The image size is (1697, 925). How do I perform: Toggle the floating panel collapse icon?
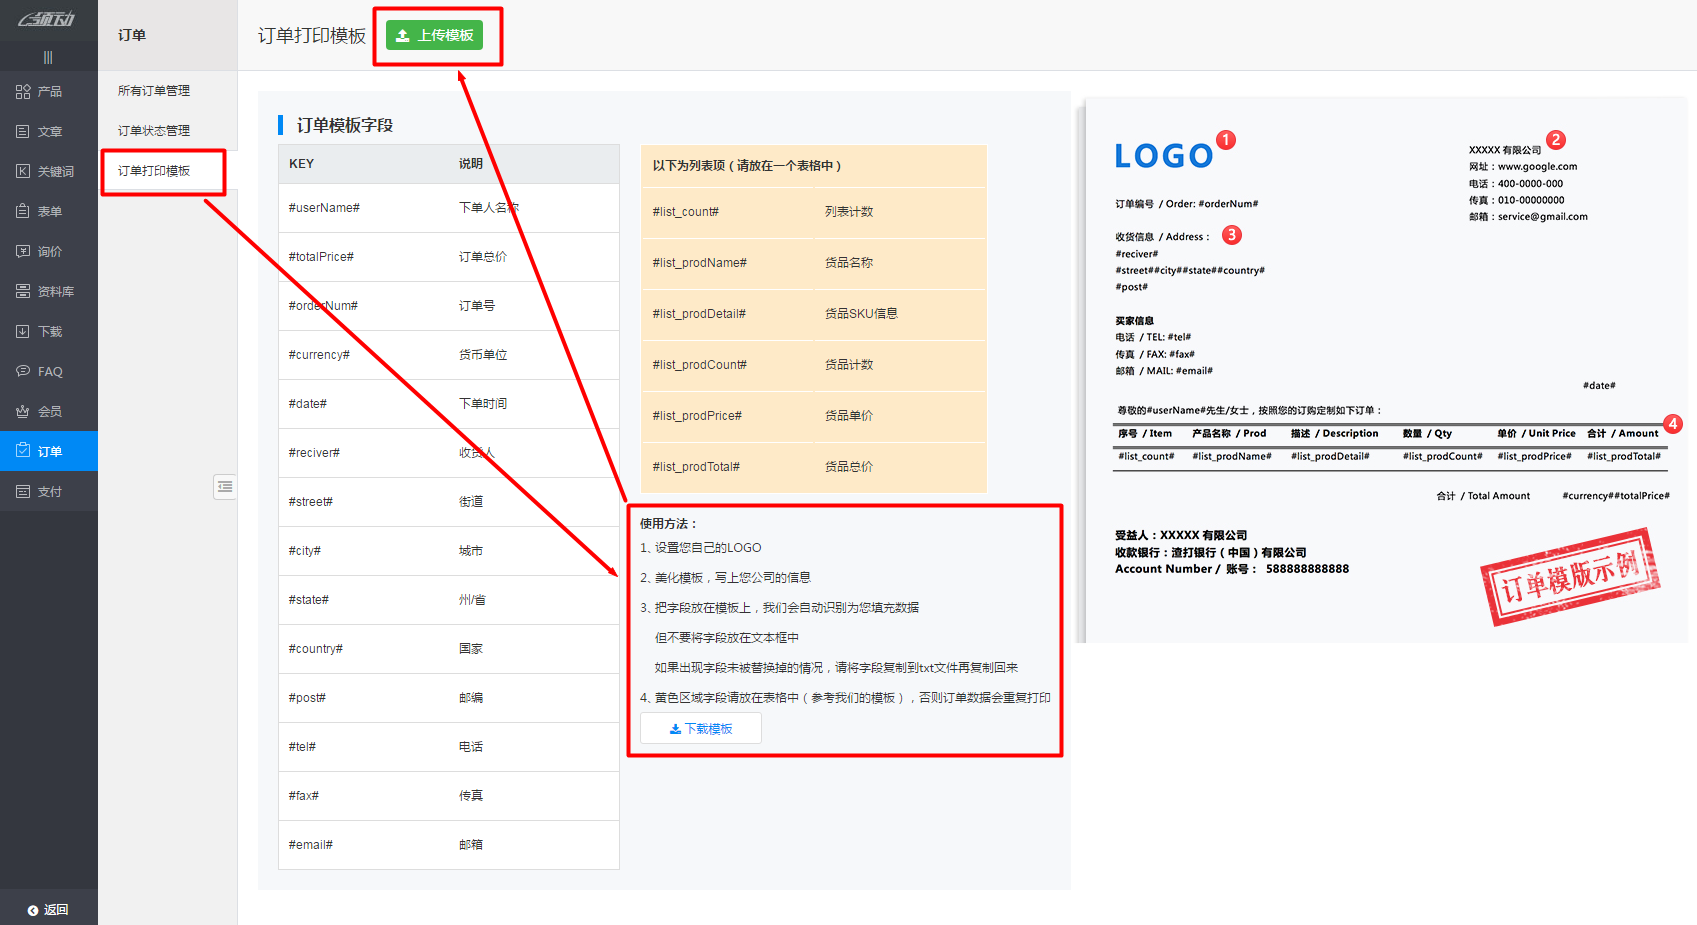(x=225, y=487)
